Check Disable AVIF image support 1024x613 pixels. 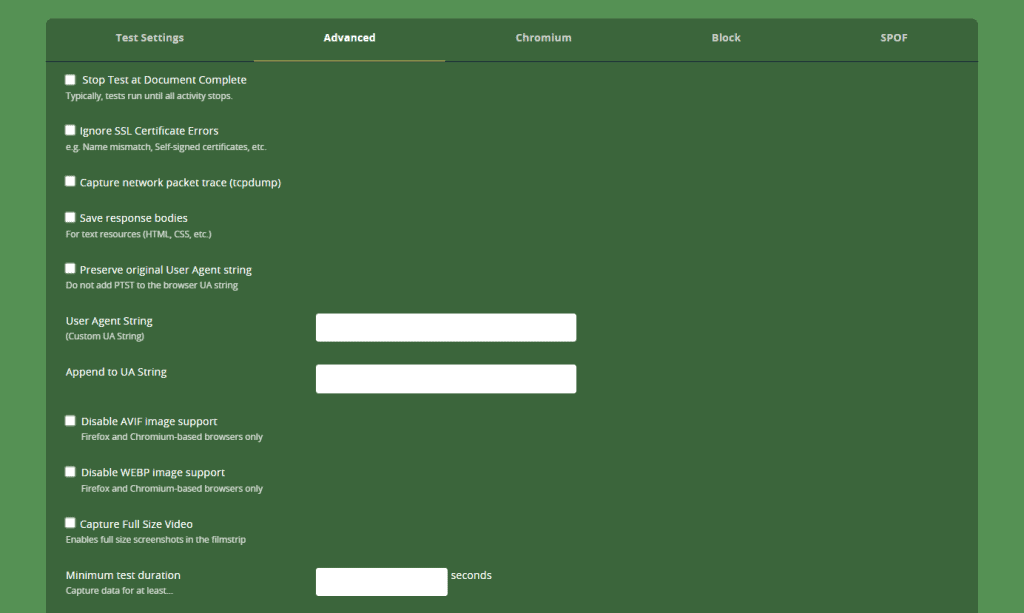[70, 420]
